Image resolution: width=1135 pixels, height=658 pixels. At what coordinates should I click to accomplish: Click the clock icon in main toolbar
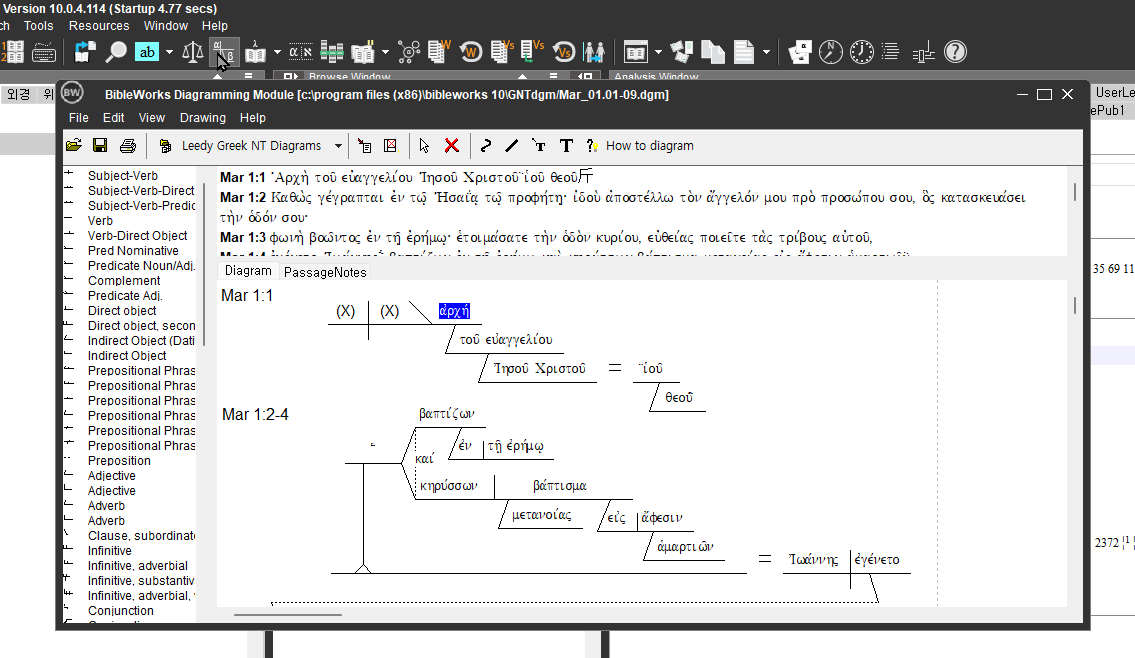(861, 51)
